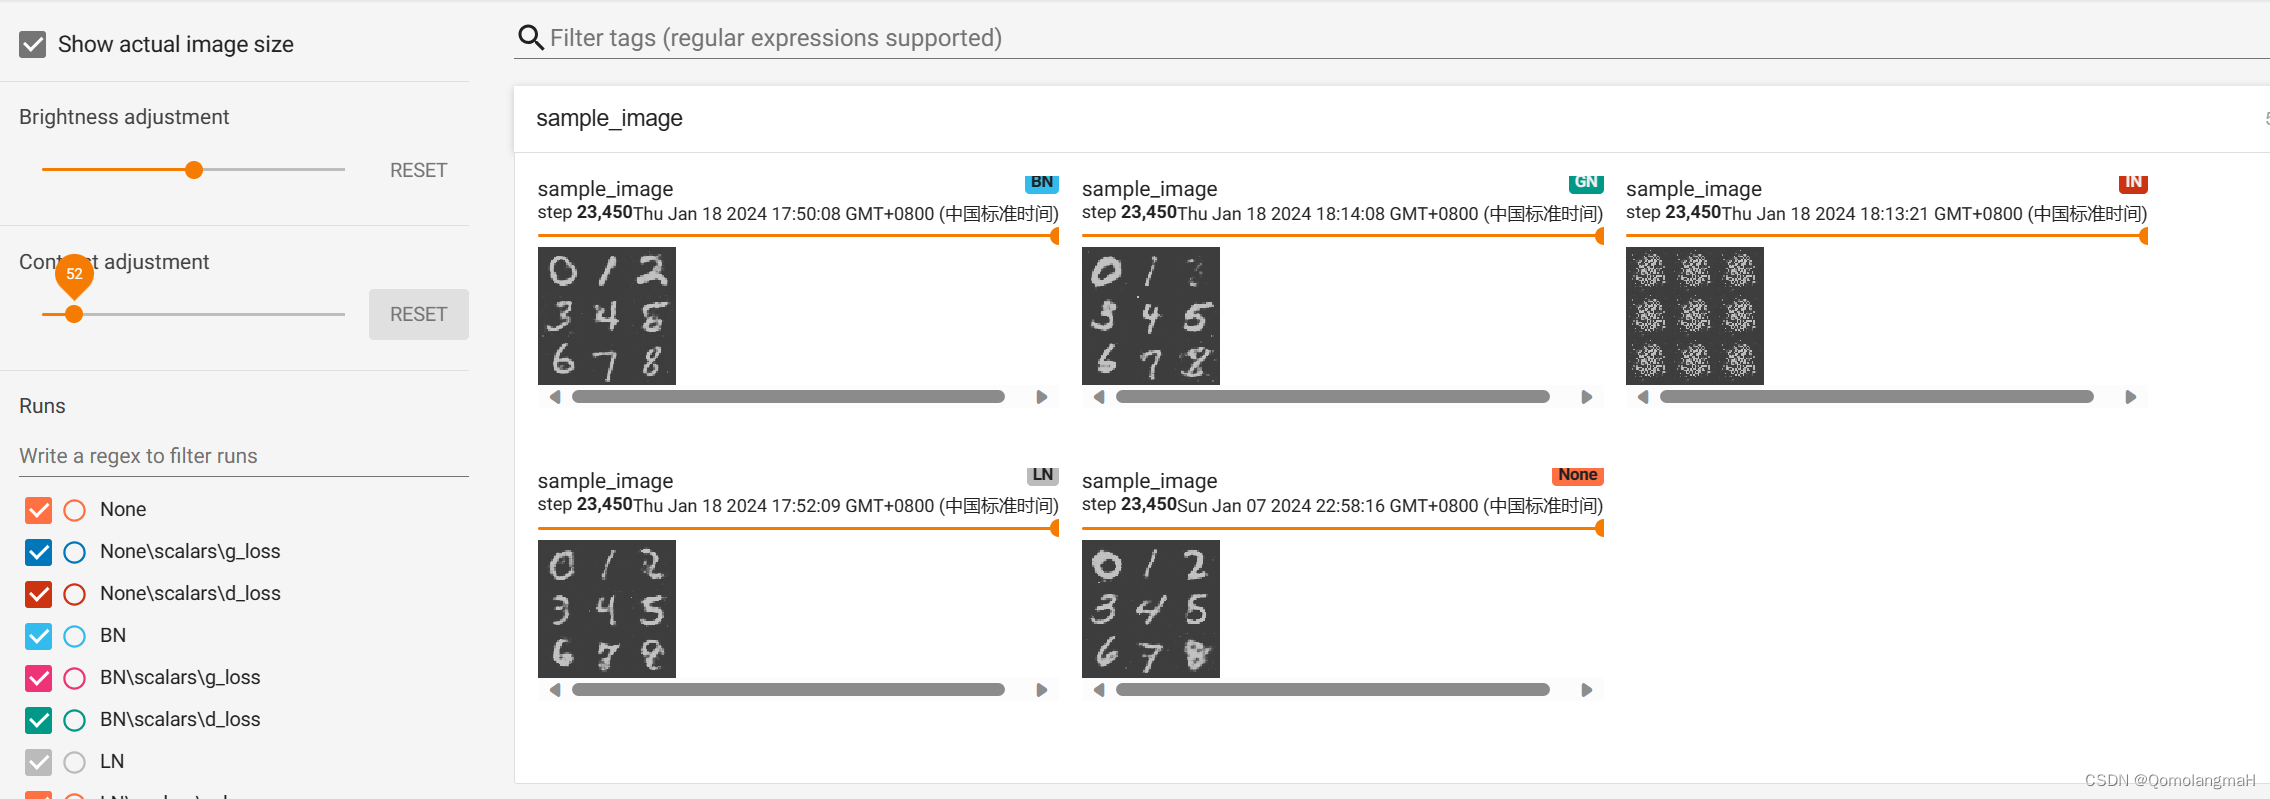Step forward on the GN sample_image card
2270x799 pixels.
1587,396
